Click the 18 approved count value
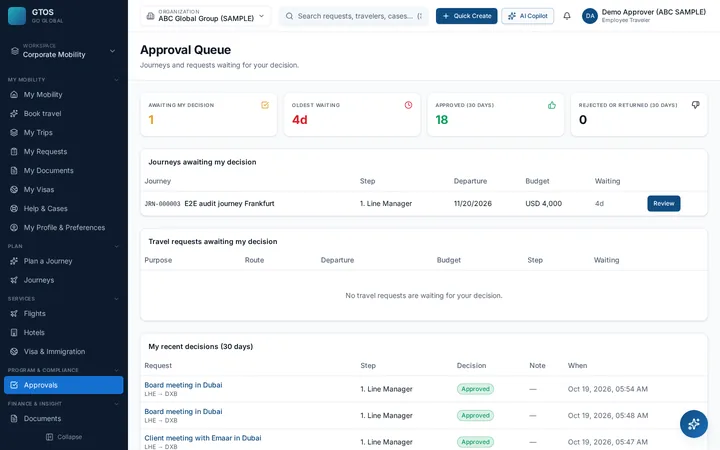Image resolution: width=720 pixels, height=450 pixels. [x=442, y=120]
